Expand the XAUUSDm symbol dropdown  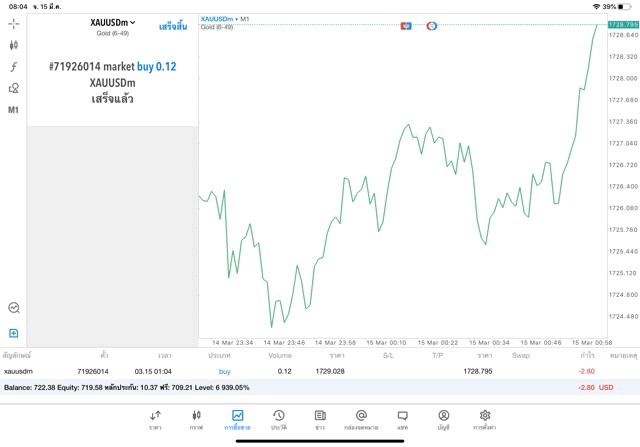113,22
